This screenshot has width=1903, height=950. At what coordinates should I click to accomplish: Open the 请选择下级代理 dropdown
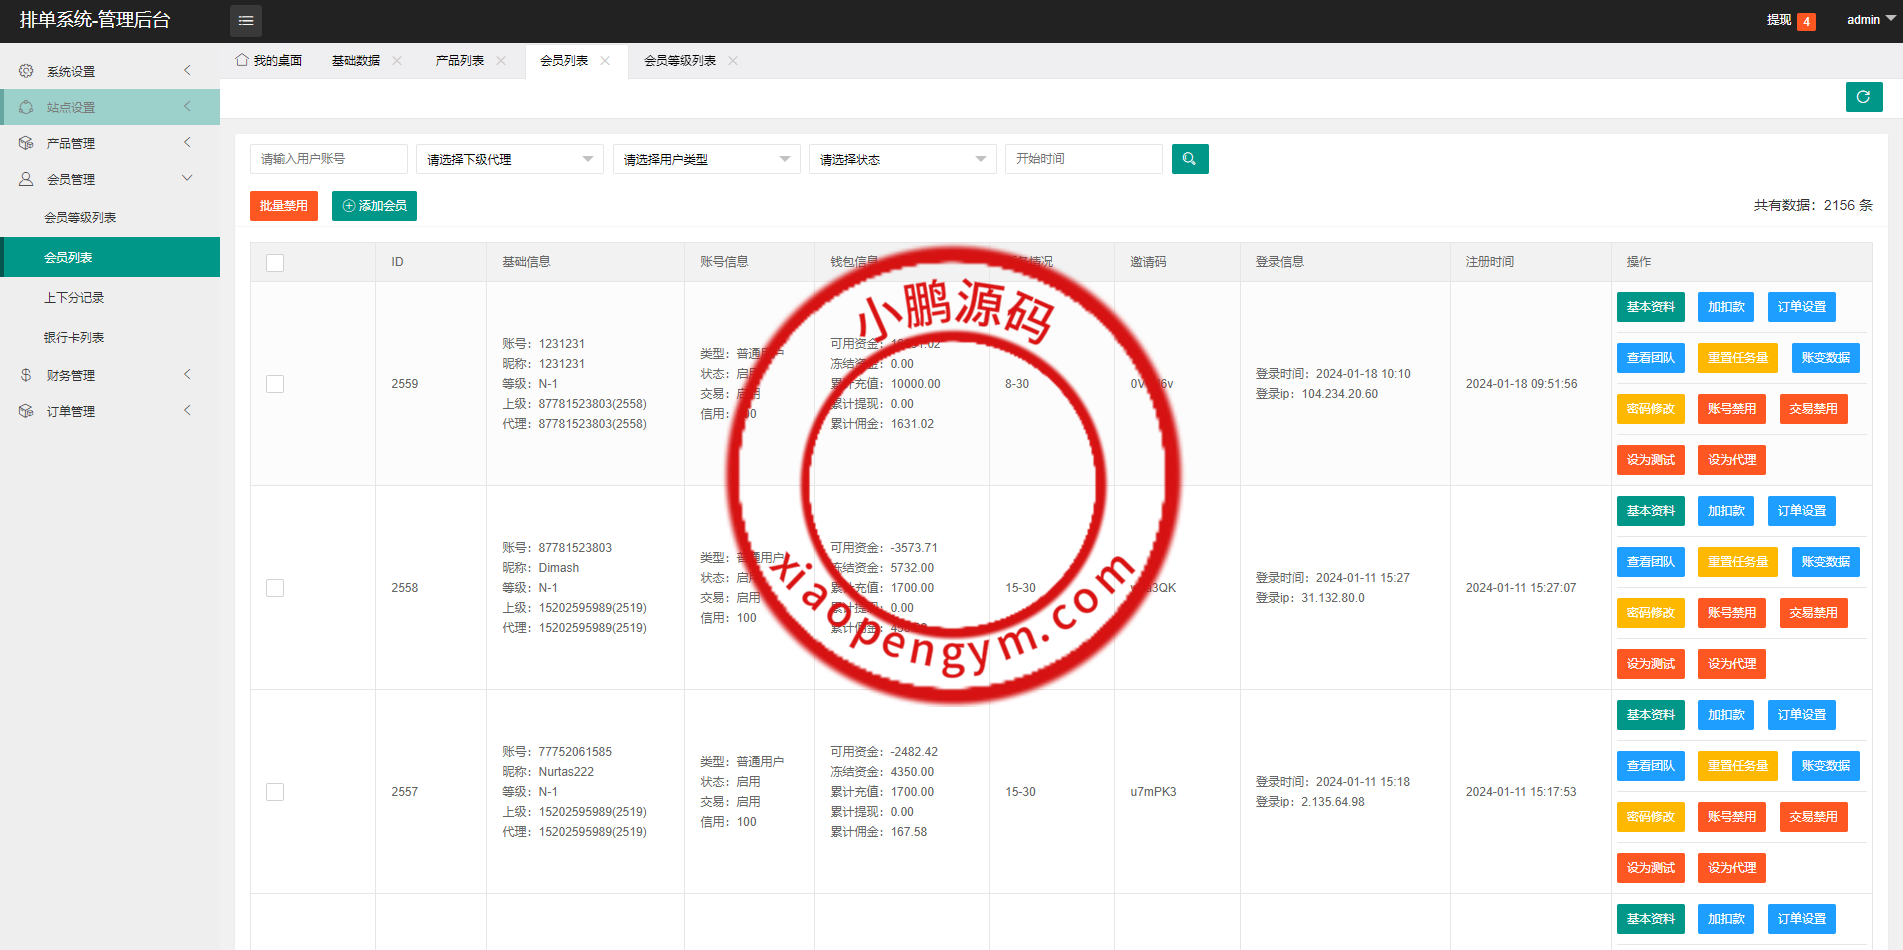[x=509, y=158]
